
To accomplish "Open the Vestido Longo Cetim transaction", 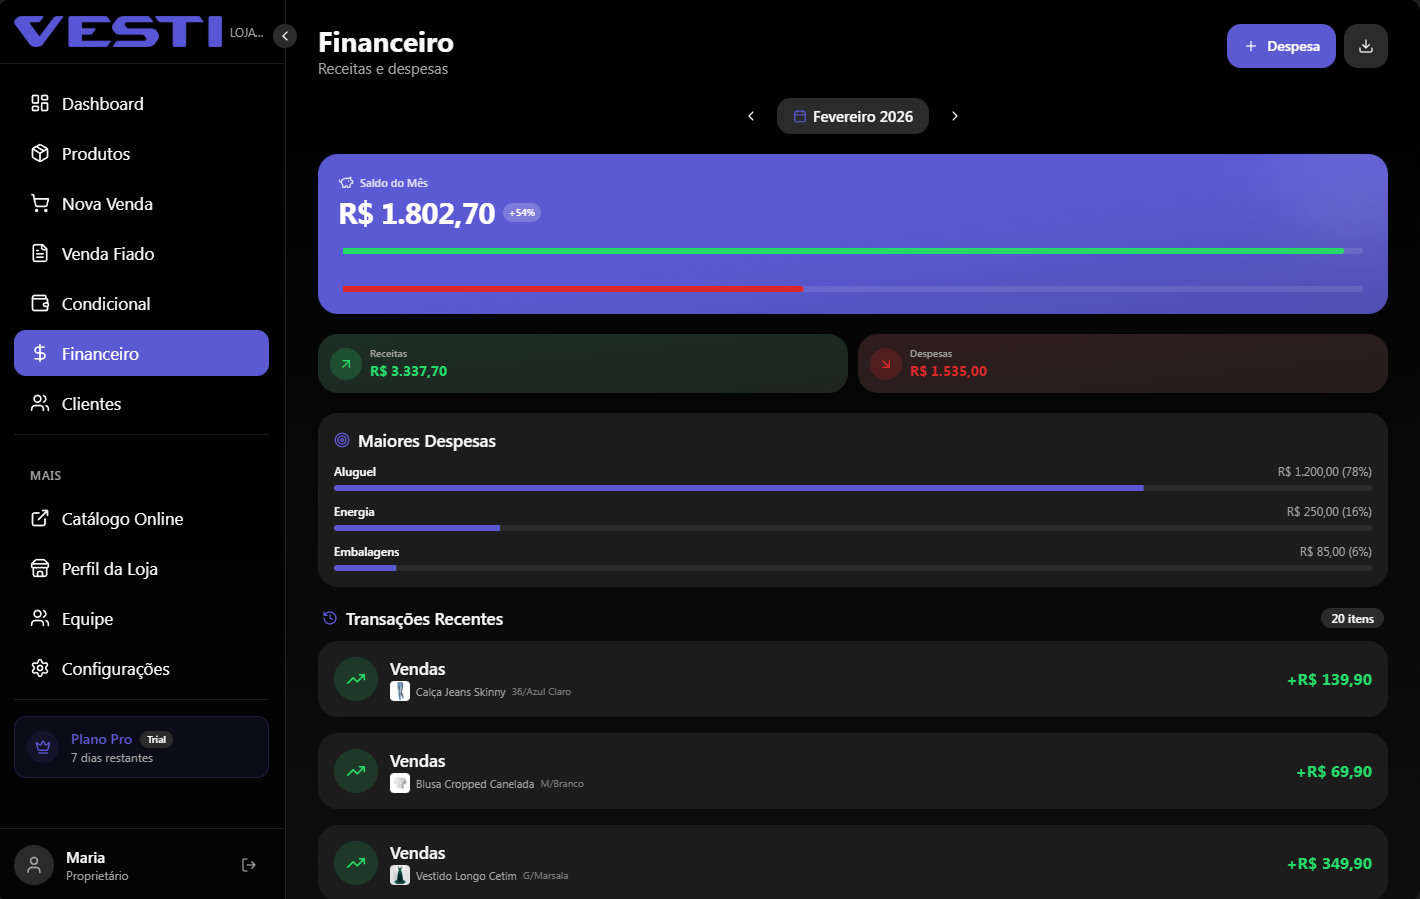I will click(x=852, y=862).
